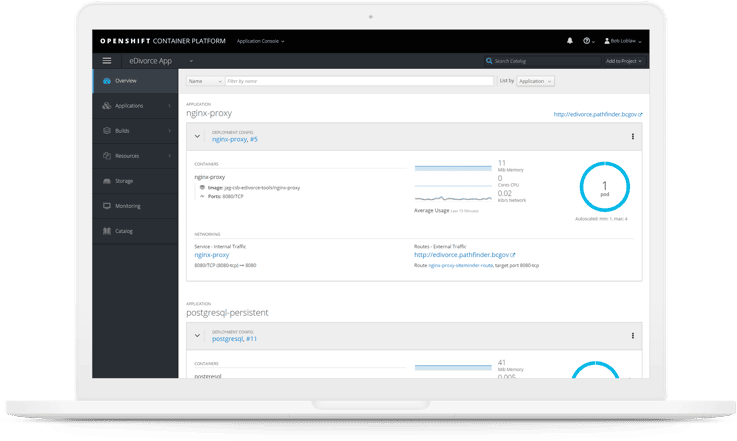Image resolution: width=737 pixels, height=441 pixels.
Task: Click the Builds layers icon
Action: (107, 131)
